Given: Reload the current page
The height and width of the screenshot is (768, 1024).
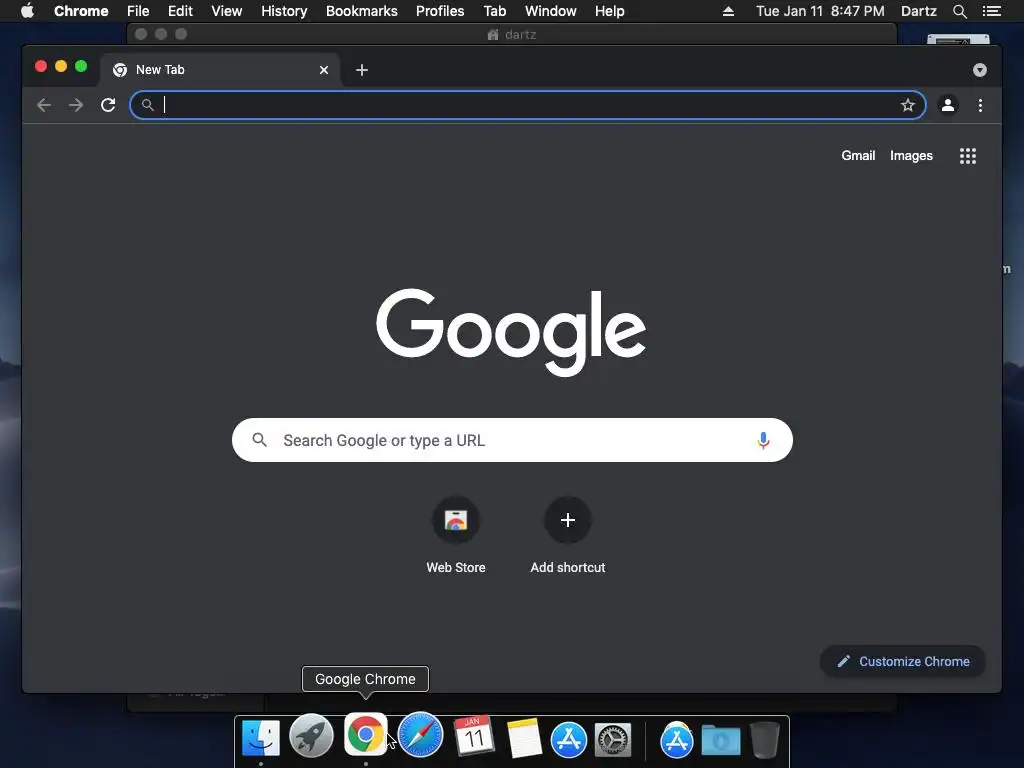Looking at the screenshot, I should (x=108, y=105).
